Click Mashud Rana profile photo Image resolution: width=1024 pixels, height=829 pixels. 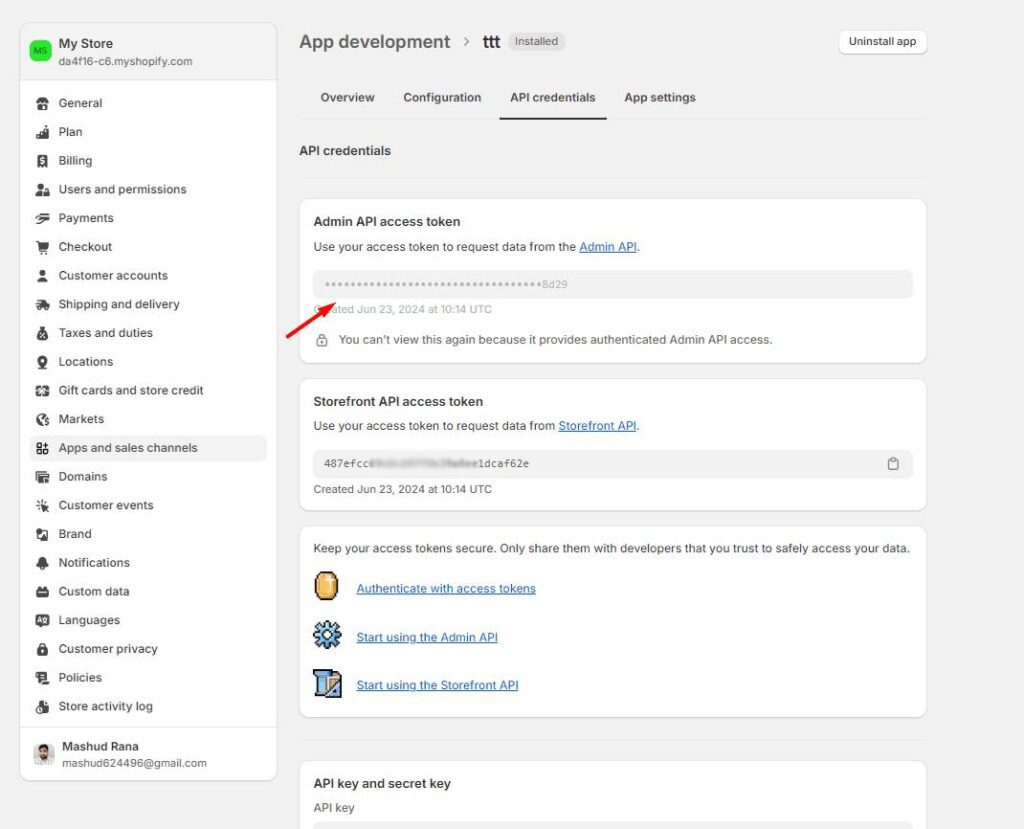44,754
